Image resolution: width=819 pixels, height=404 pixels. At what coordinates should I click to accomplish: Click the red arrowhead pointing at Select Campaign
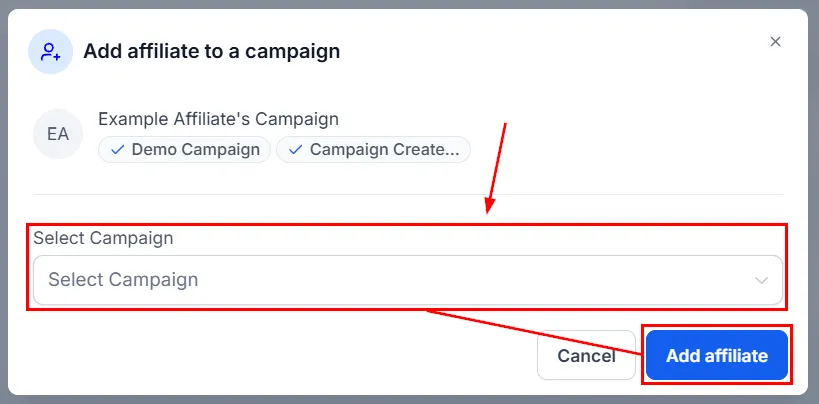(489, 205)
